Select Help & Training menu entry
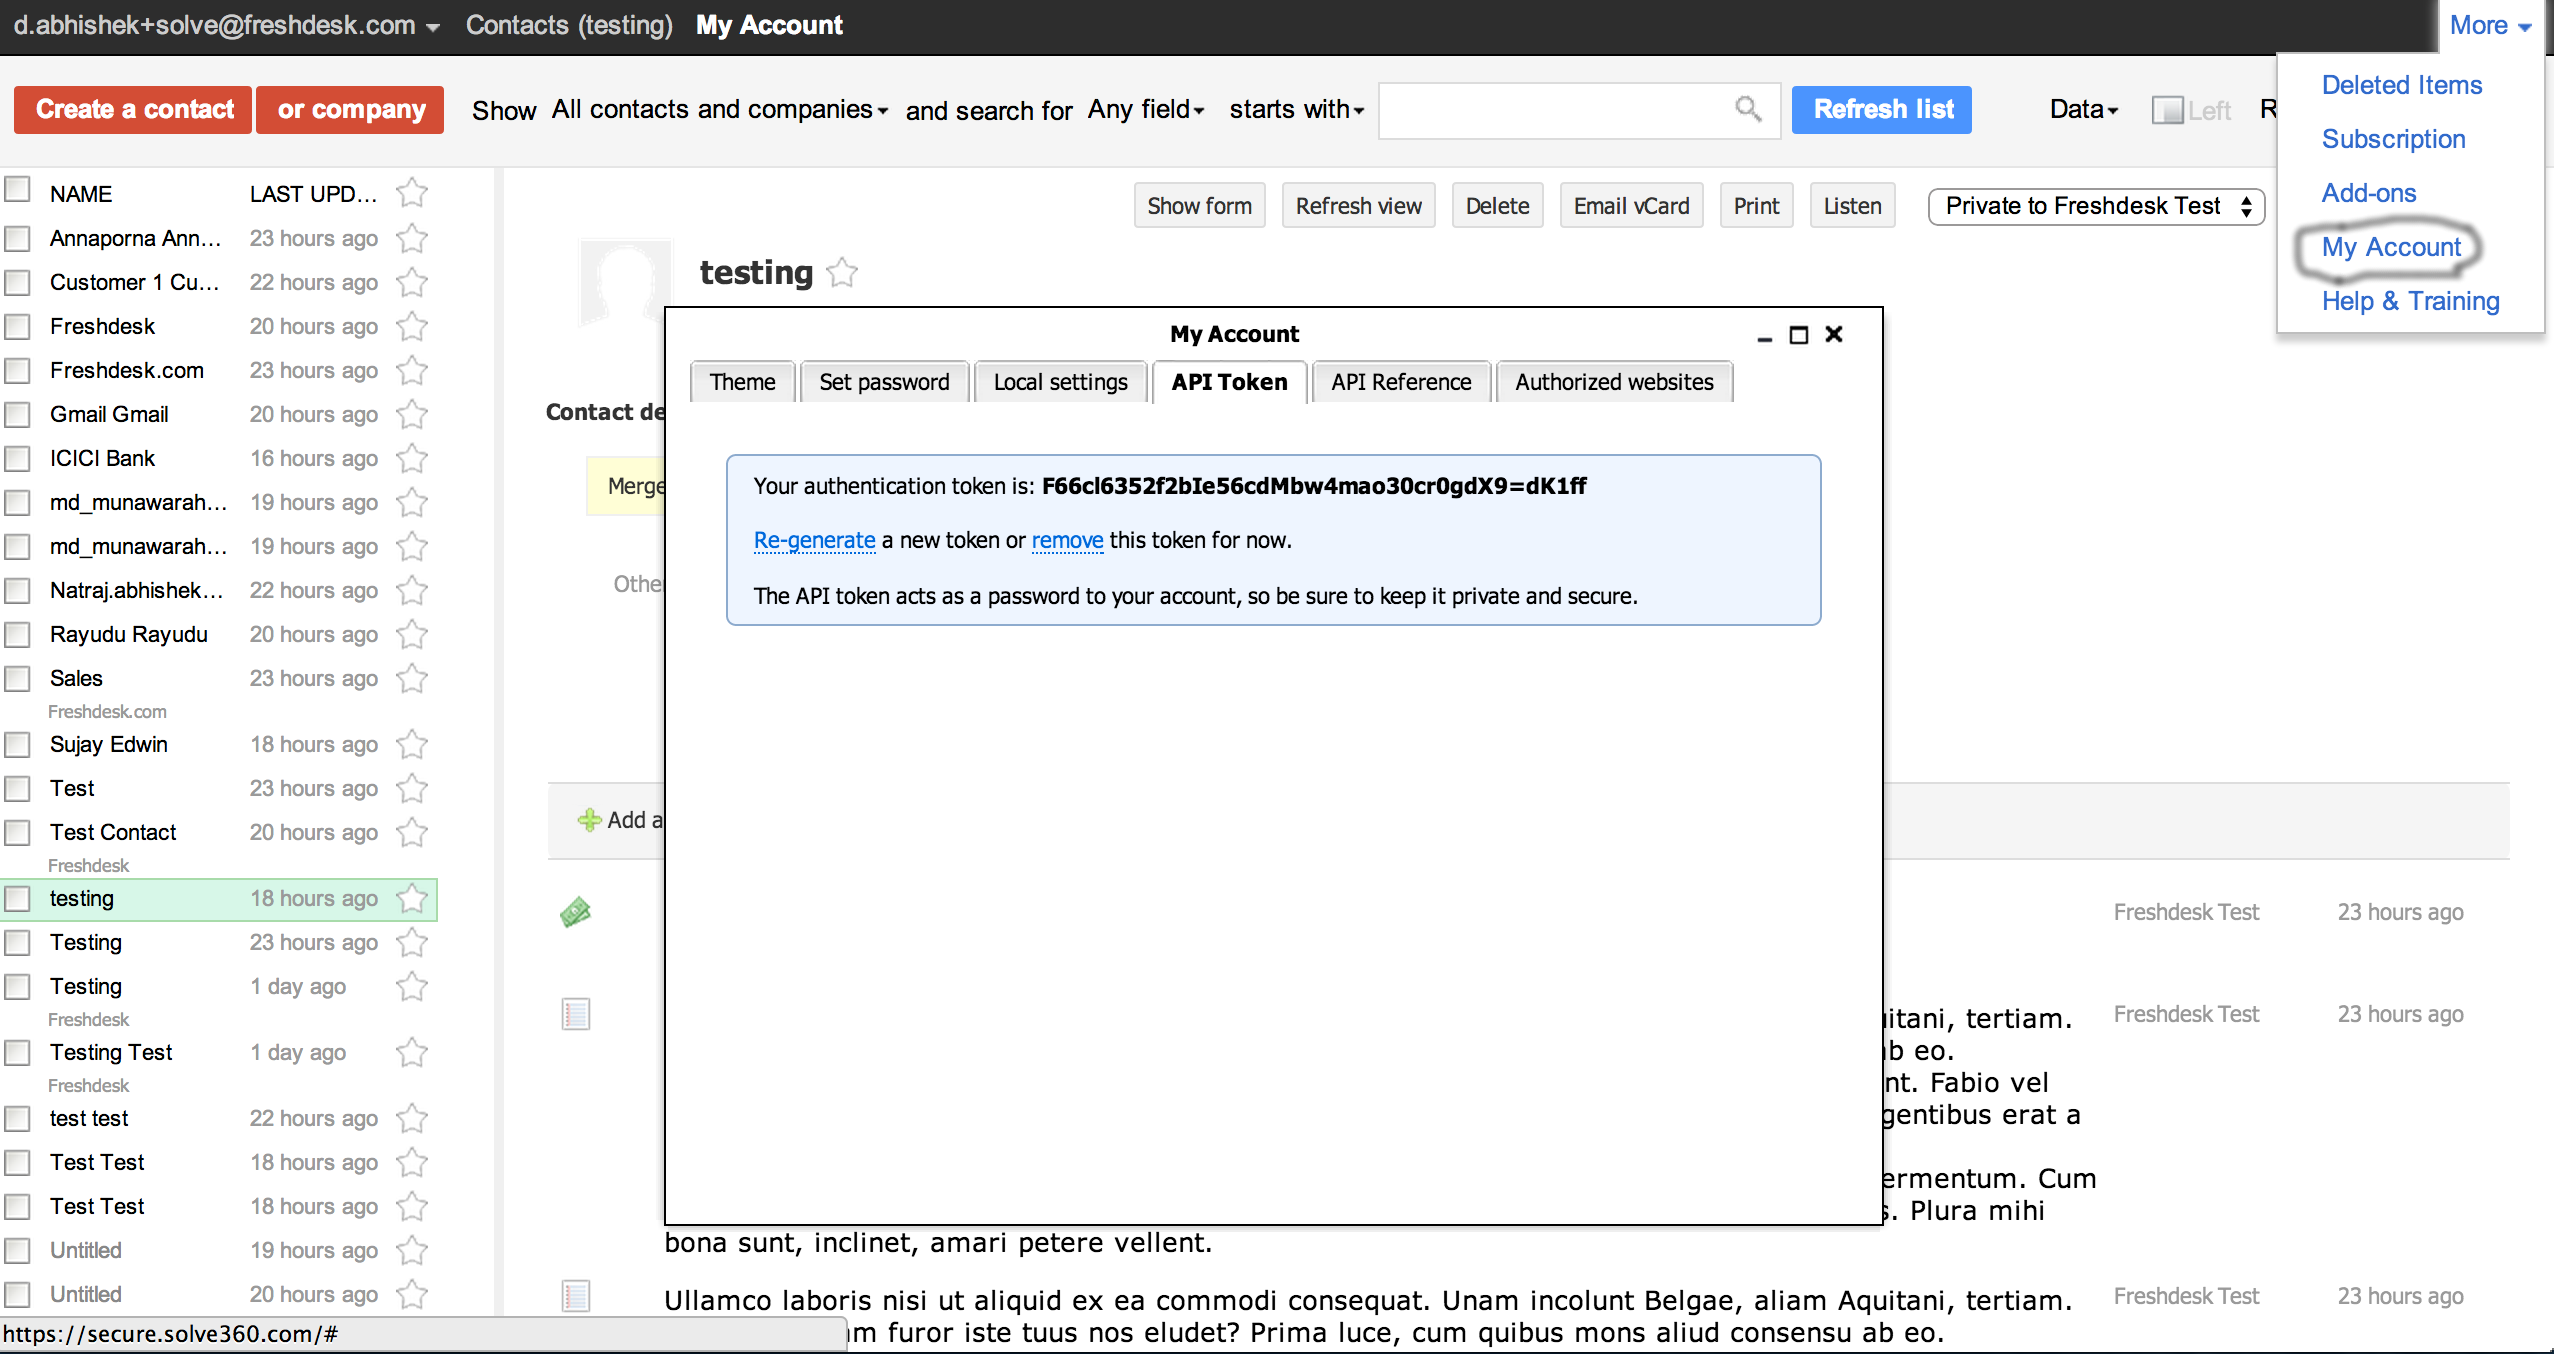Screen dimensions: 2554x1354 [2411, 301]
